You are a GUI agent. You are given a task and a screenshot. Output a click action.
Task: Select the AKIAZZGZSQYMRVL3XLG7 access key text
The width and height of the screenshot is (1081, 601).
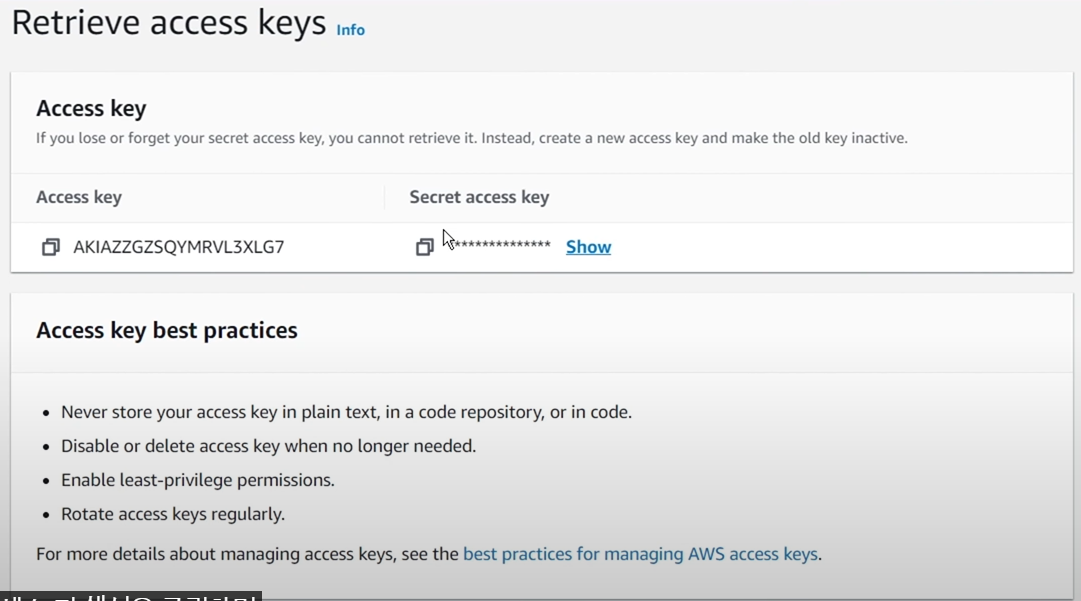tap(179, 247)
